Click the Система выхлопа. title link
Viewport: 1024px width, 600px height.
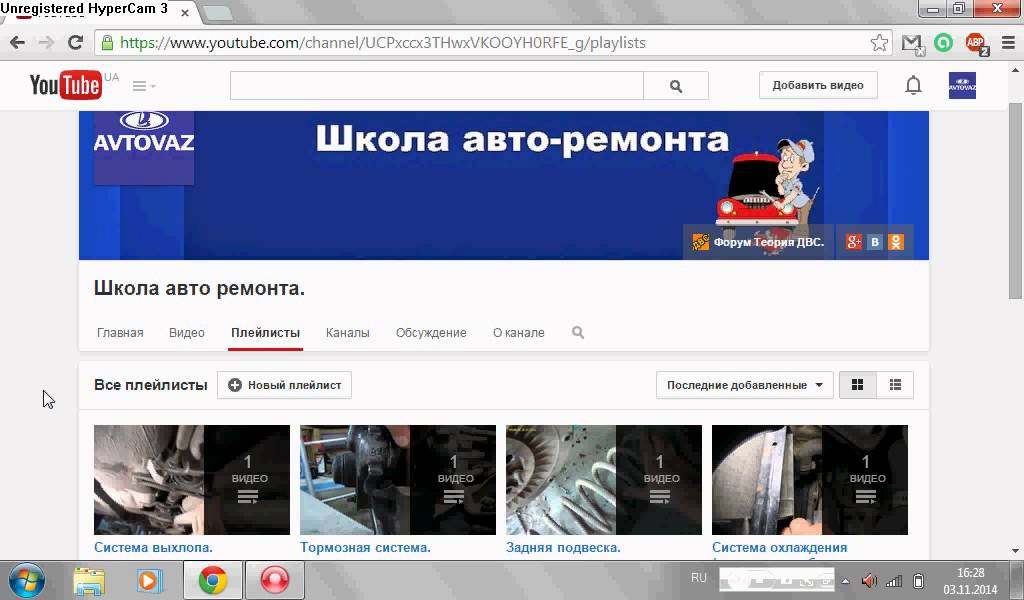coord(153,547)
